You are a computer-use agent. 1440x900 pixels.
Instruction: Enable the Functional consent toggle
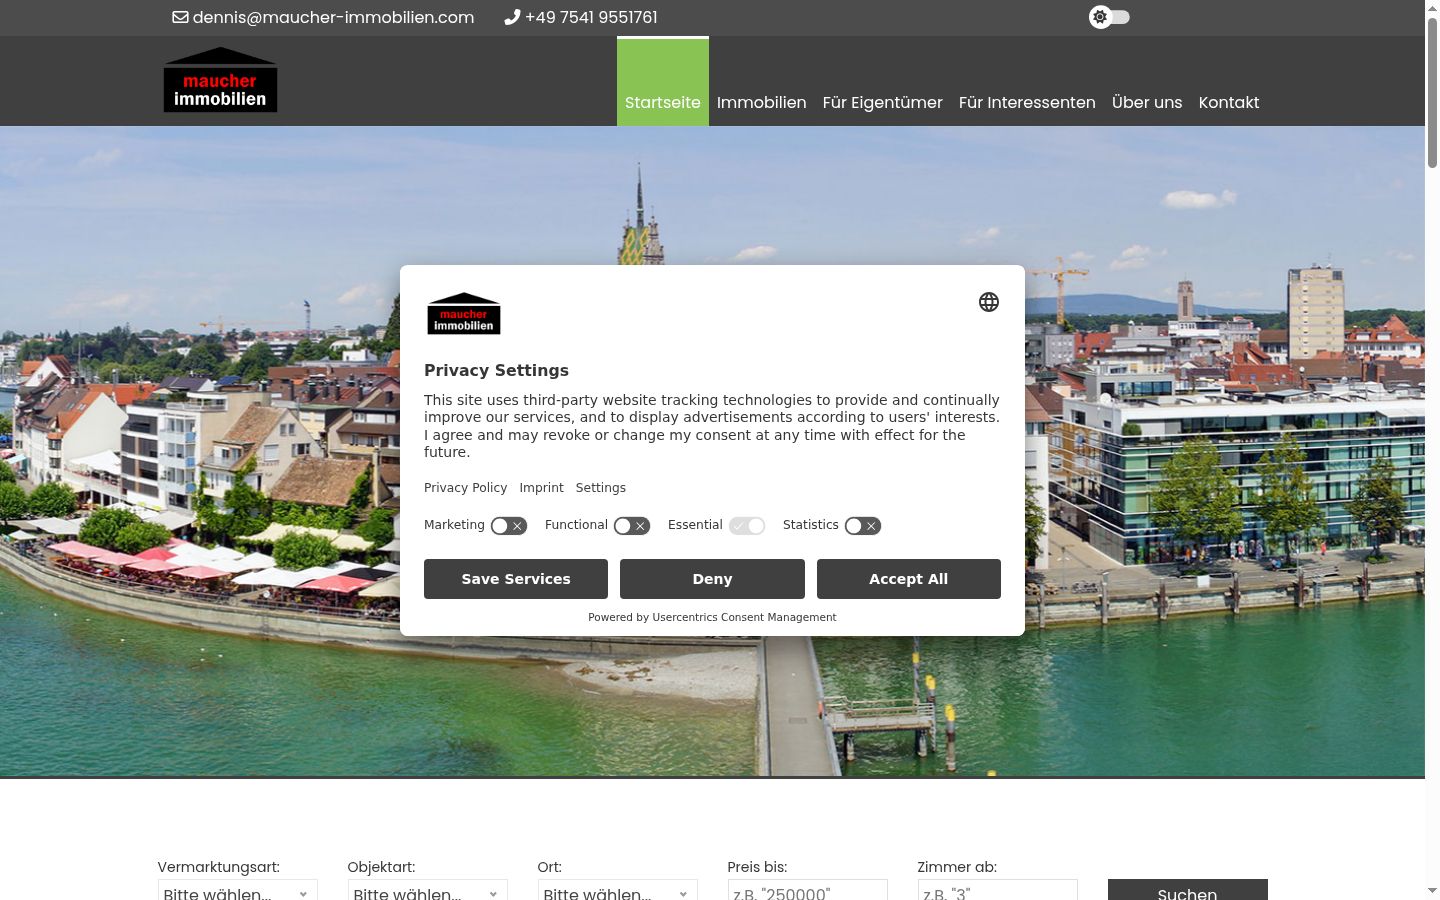click(631, 526)
